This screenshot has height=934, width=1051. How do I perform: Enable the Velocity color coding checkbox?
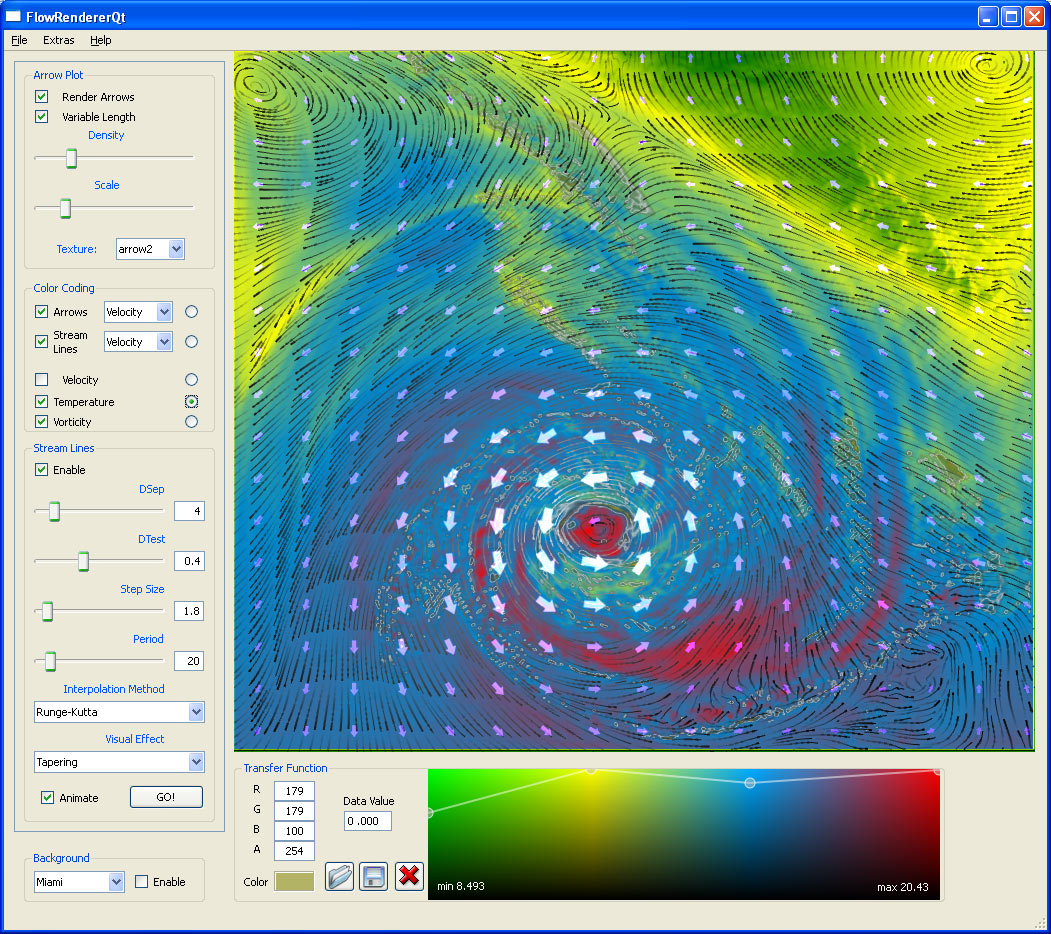(x=42, y=380)
